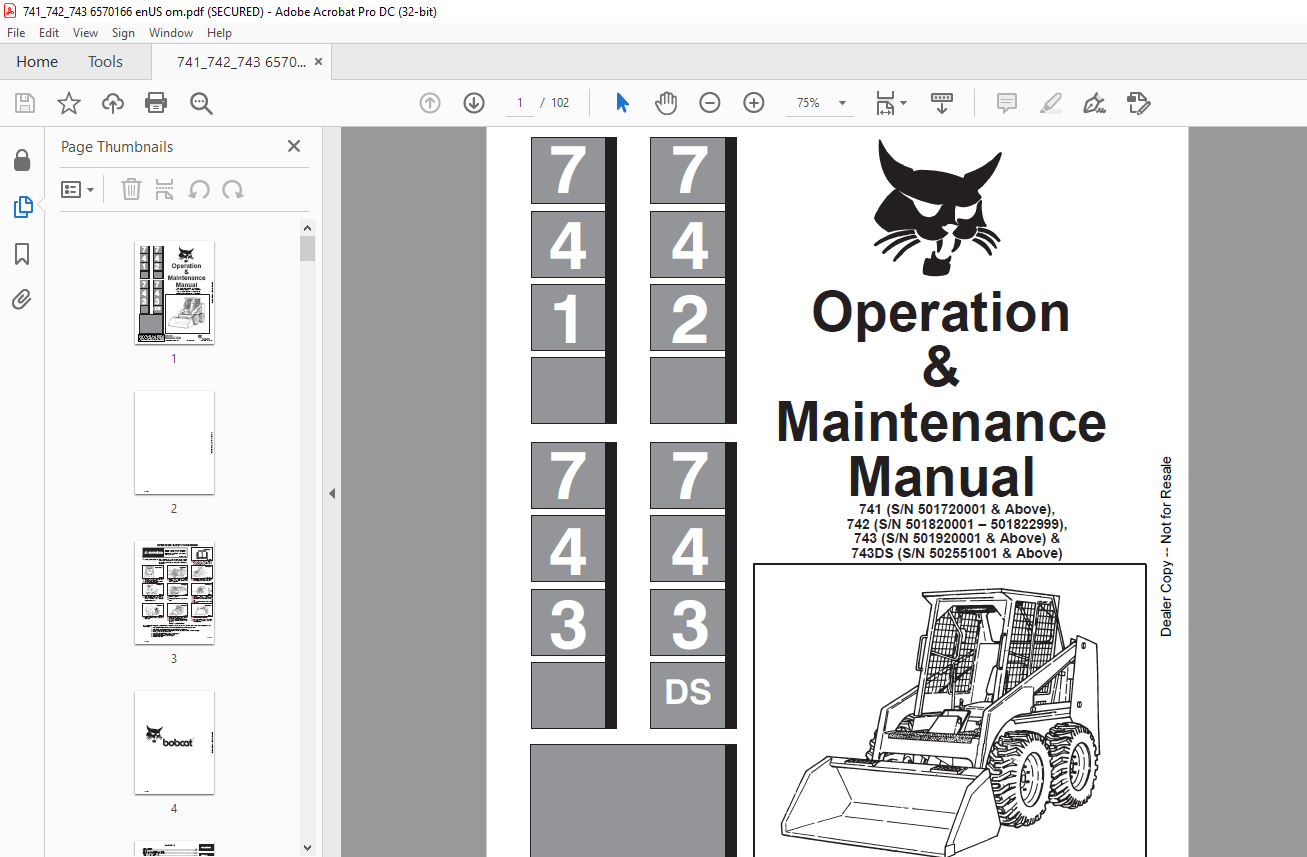Bookmark the file with the star icon
This screenshot has height=857, width=1307.
click(x=69, y=103)
